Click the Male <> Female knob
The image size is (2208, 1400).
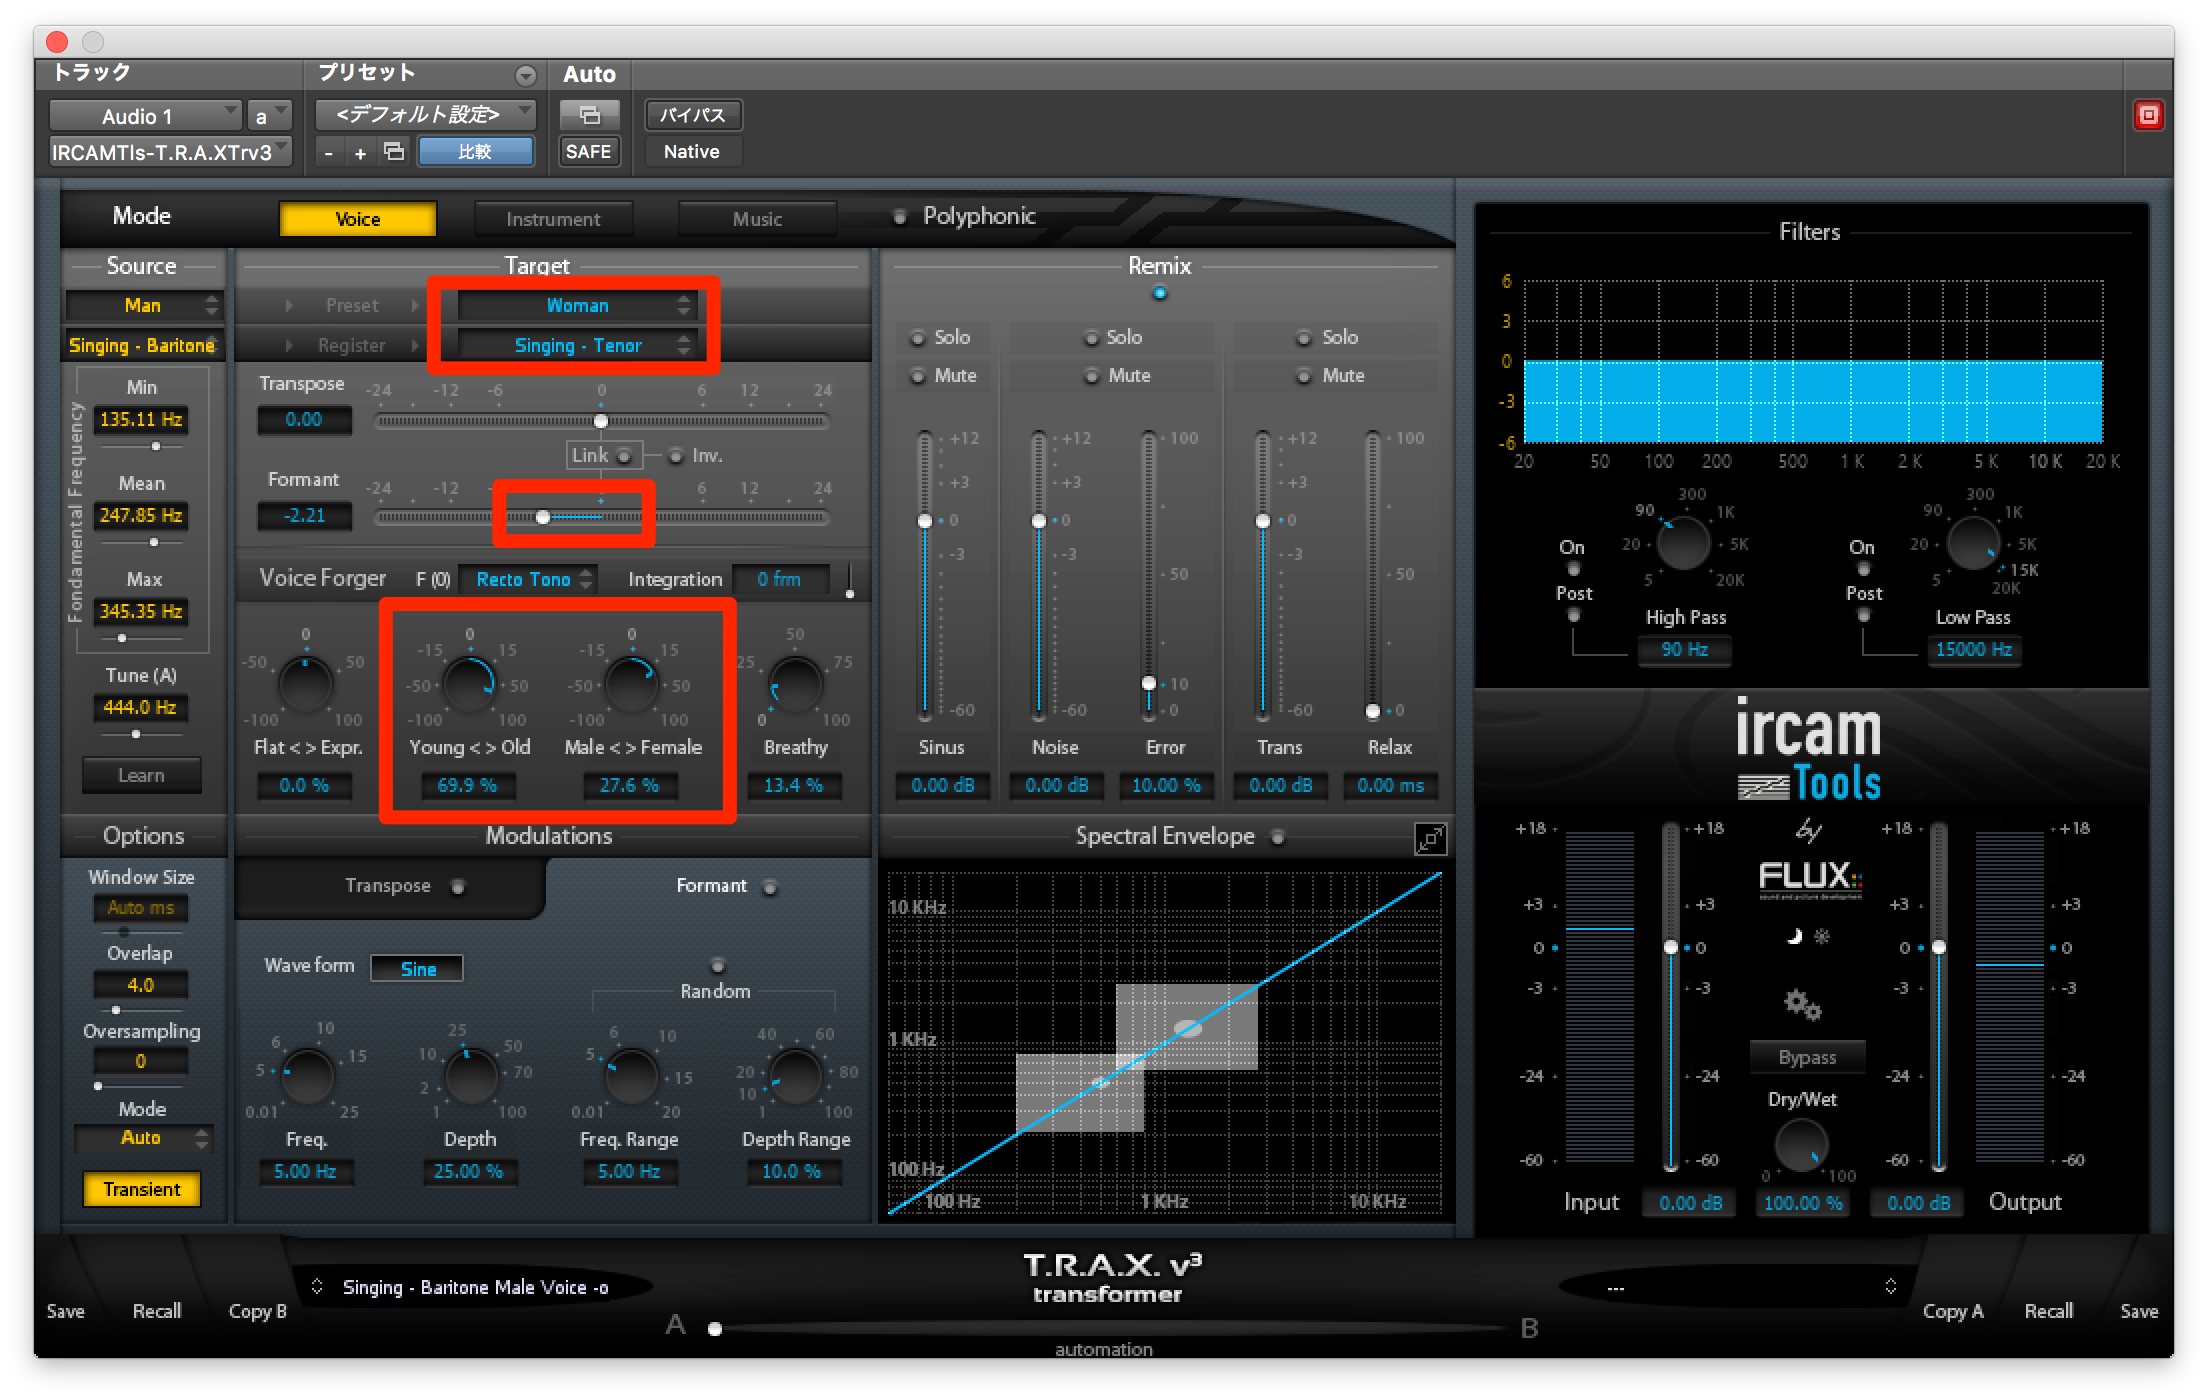(x=630, y=684)
